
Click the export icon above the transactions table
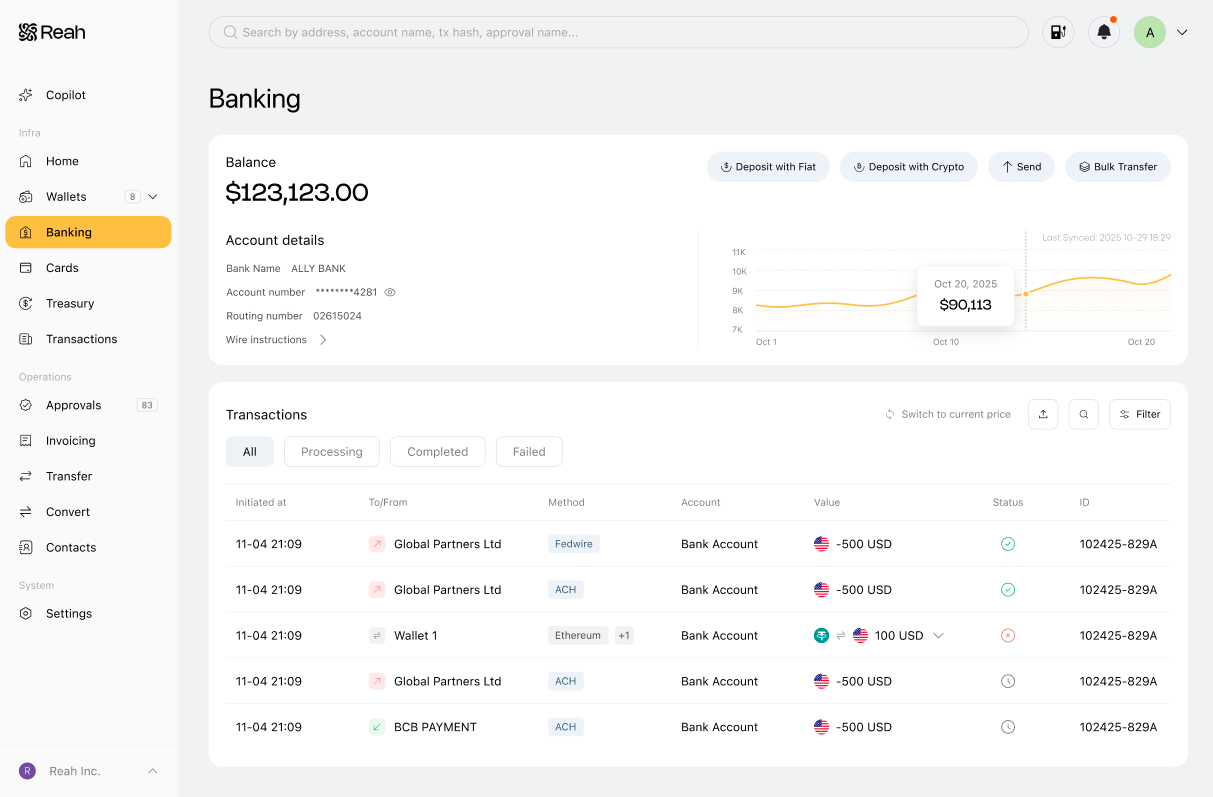coord(1043,414)
